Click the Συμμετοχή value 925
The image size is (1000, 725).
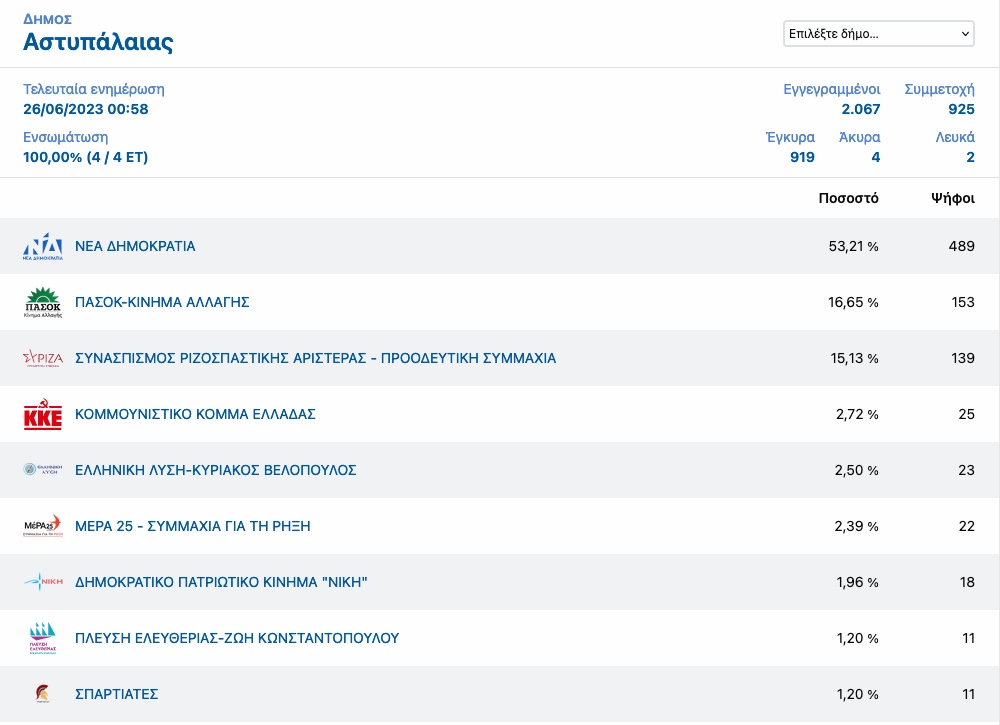click(961, 109)
